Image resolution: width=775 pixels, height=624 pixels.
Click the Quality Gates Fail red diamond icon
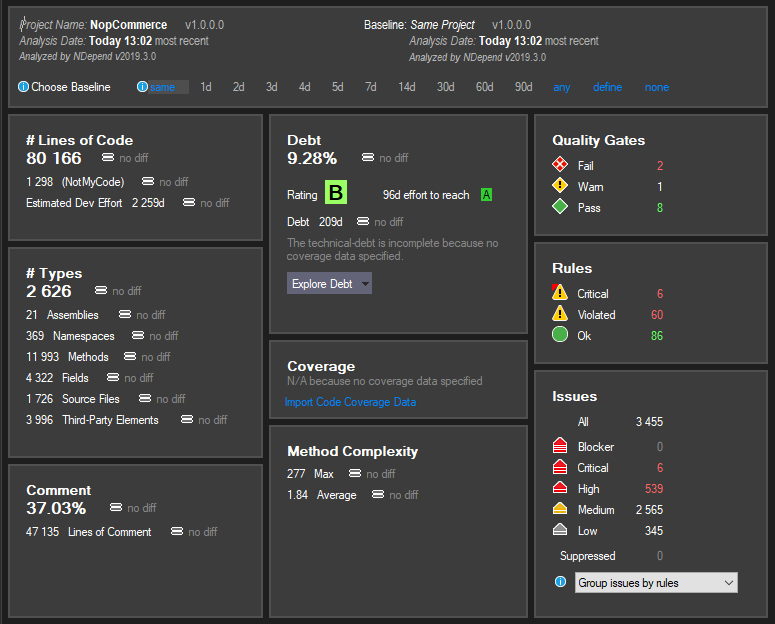tap(560, 164)
